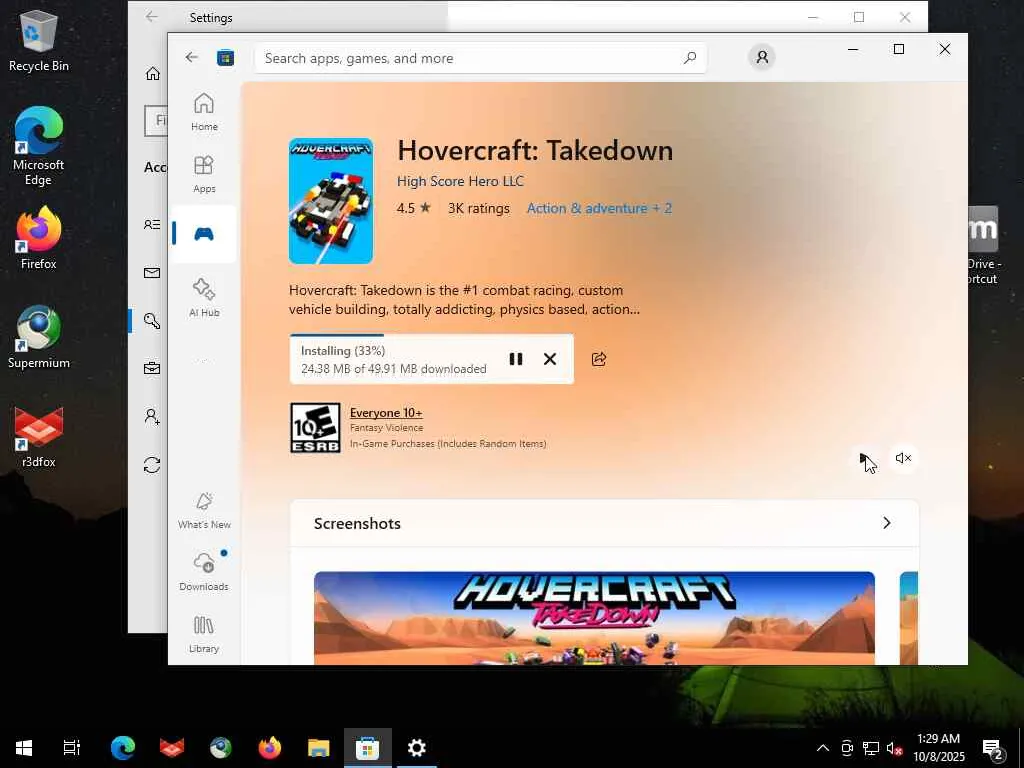This screenshot has height=768, width=1024.
Task: Click the Hovercraft app icon image
Action: pos(331,201)
